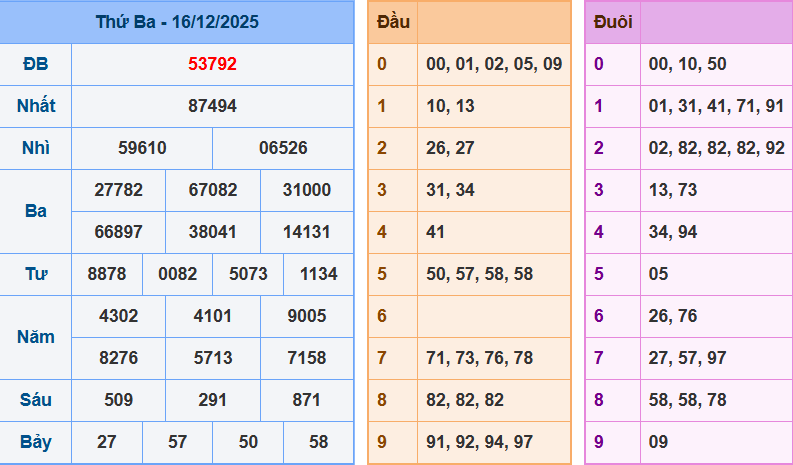Click the Đầu column header
This screenshot has height=465, width=793.
[392, 22]
